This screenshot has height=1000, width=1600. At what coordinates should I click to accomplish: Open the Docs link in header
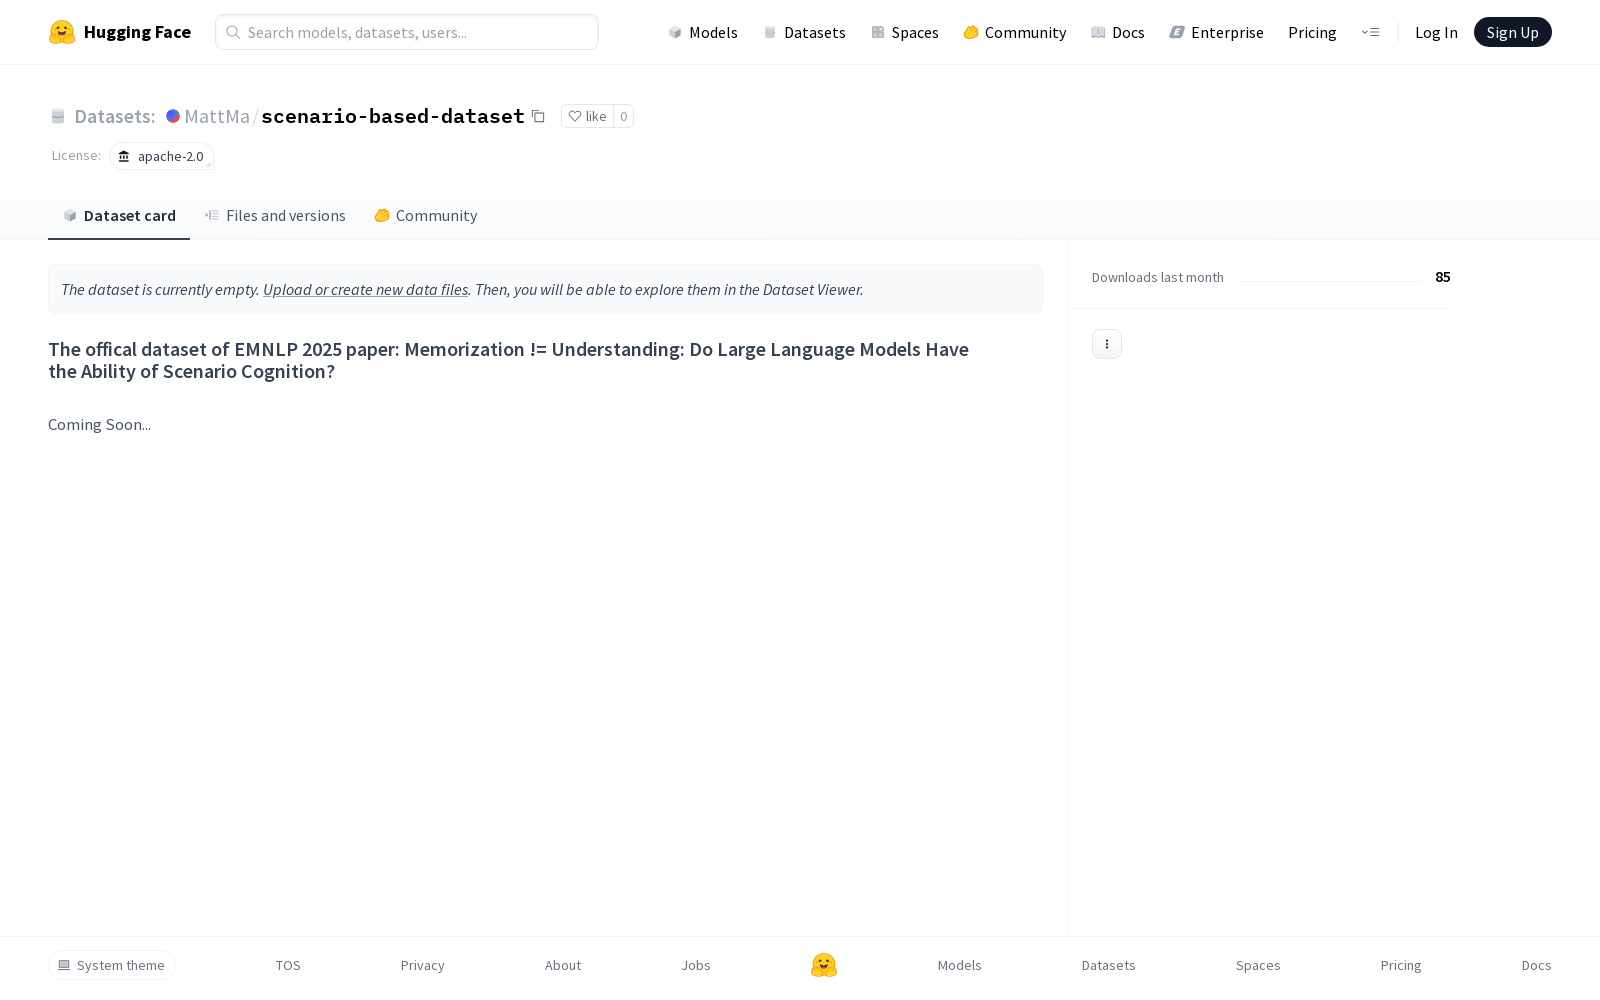pos(1118,32)
